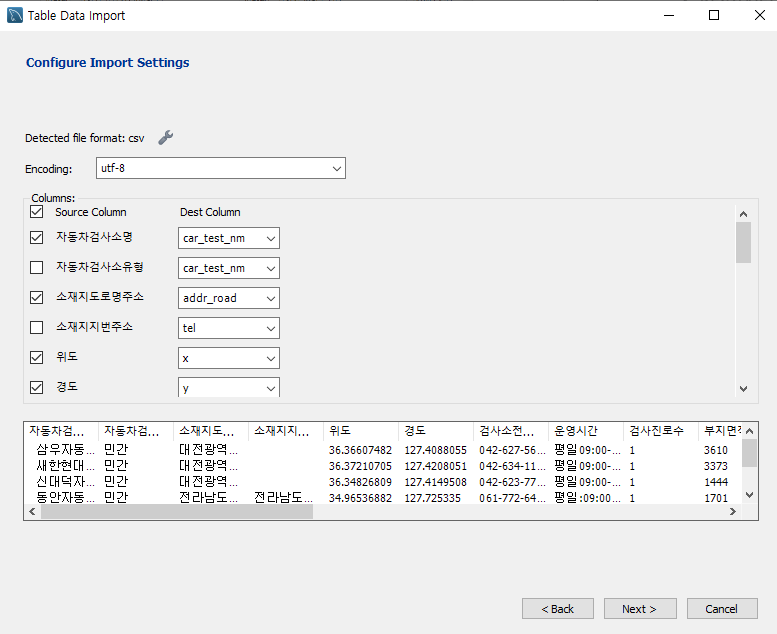
Task: Enable the 자동차검사소유형 column checkbox
Action: tap(36, 268)
